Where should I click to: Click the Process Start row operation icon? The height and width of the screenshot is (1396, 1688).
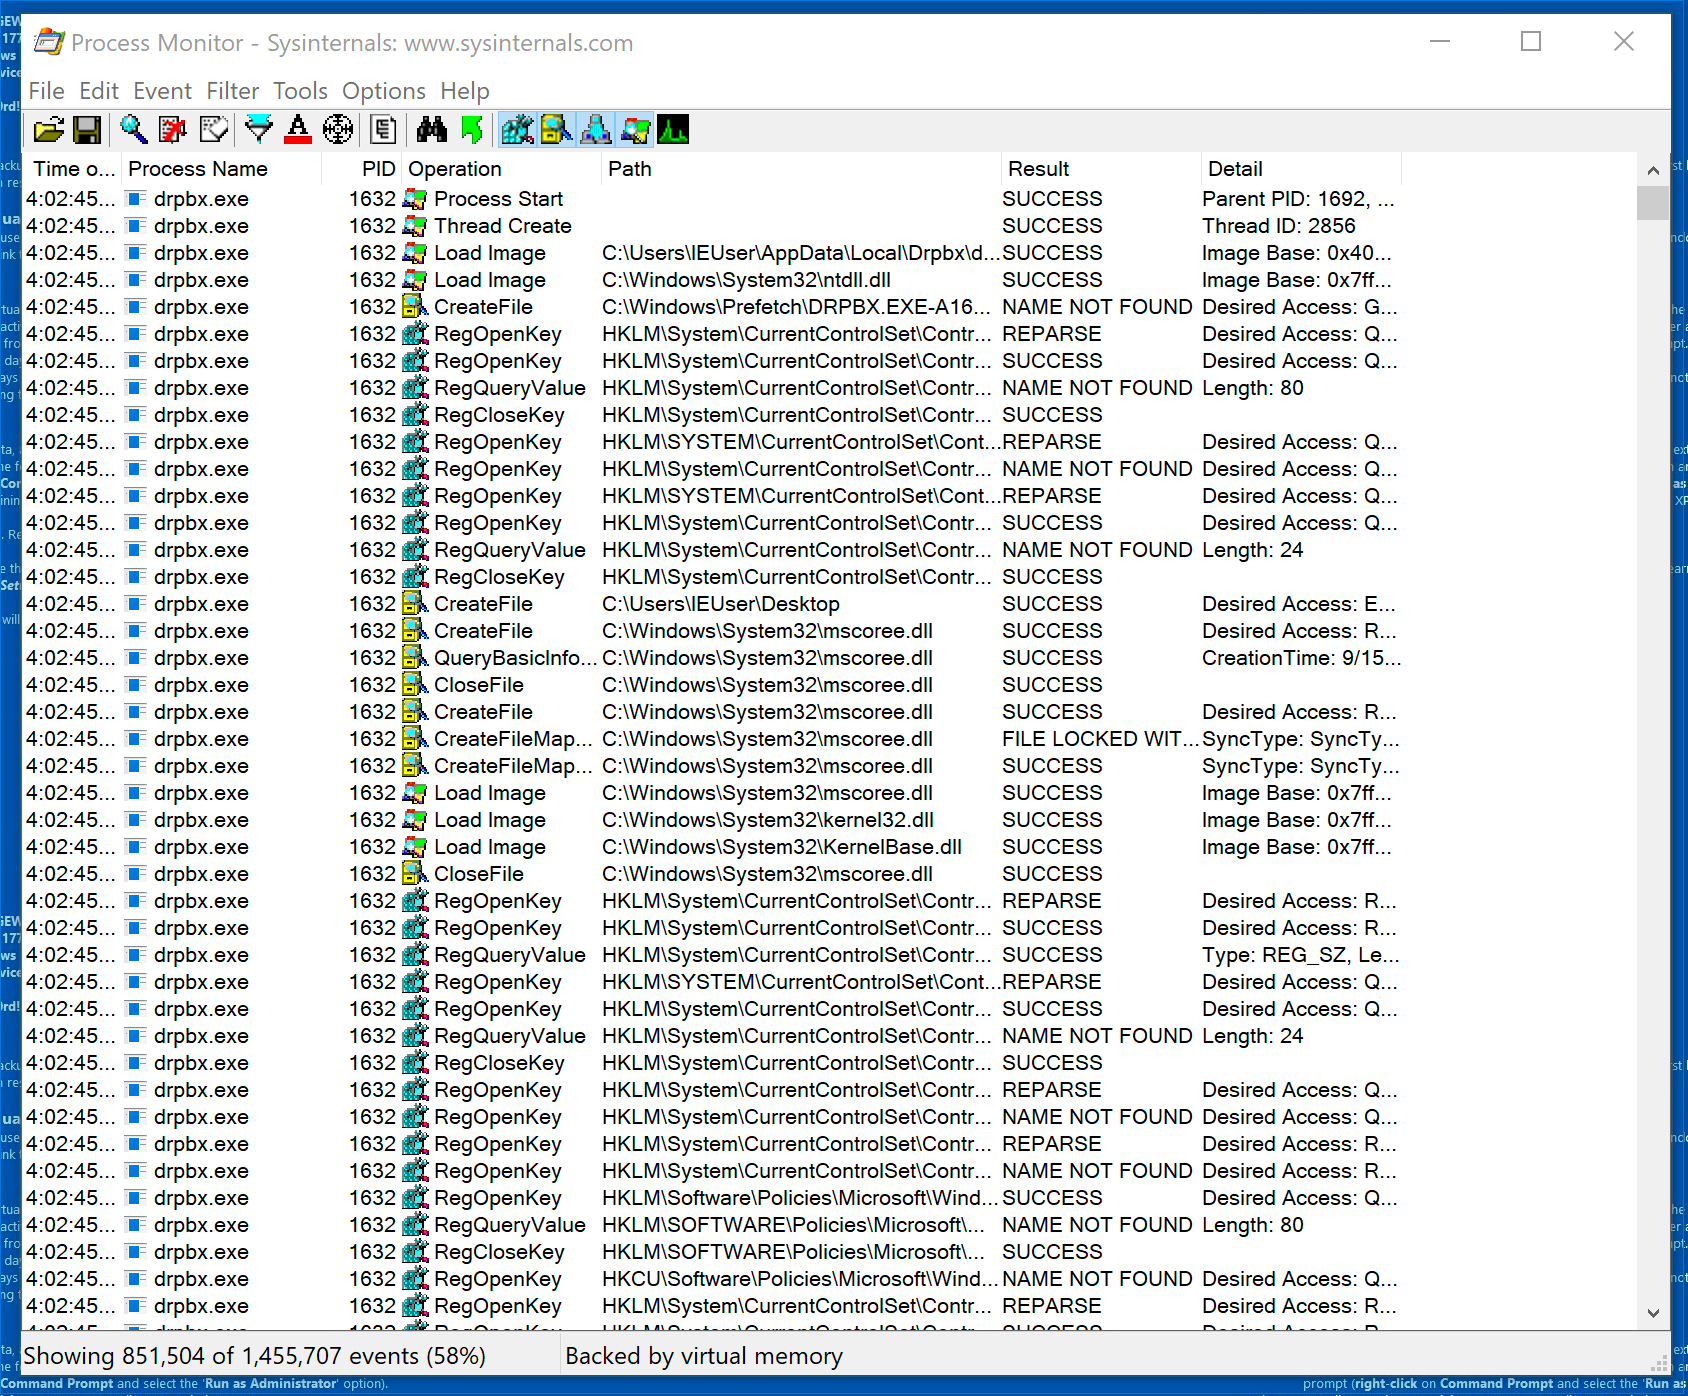coord(415,199)
